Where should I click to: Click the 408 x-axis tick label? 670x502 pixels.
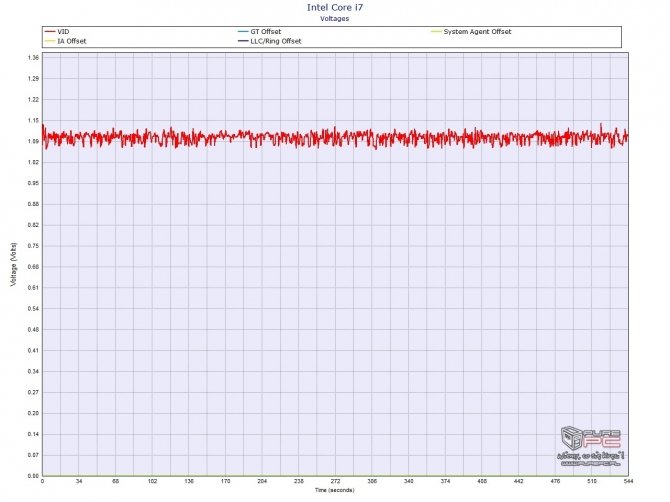[x=482, y=481]
